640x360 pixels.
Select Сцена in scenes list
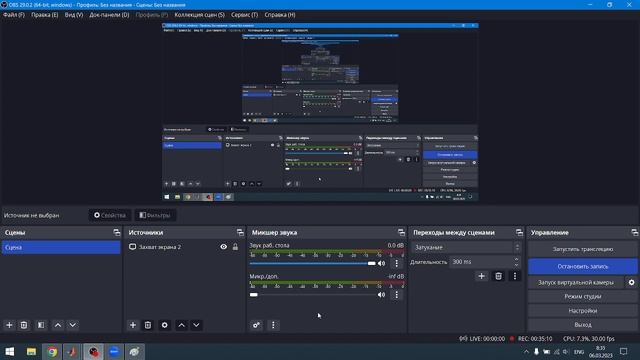[61, 247]
